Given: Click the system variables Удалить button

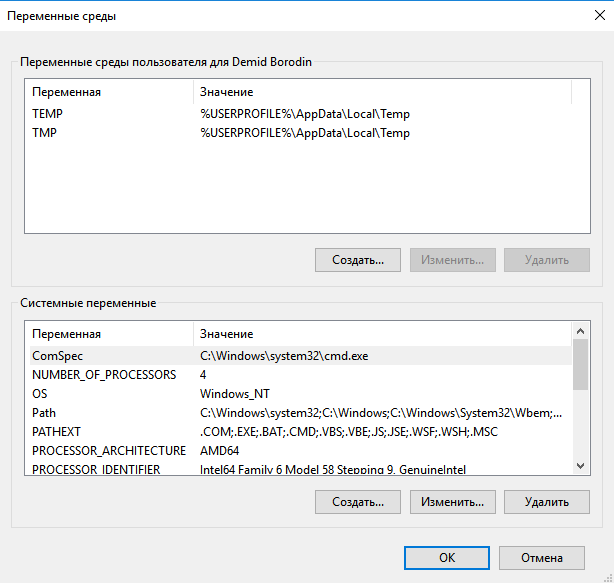Looking at the screenshot, I should [546, 501].
